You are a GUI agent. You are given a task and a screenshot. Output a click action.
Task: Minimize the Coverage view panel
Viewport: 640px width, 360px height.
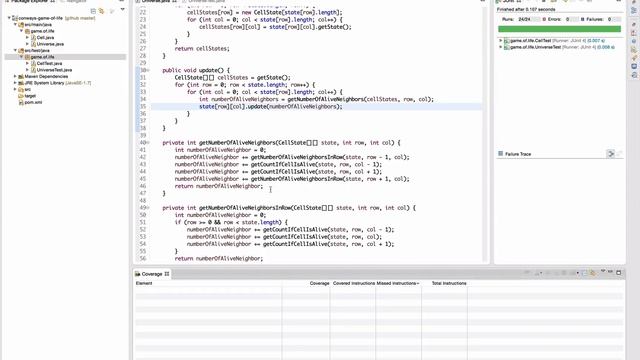[611, 272]
